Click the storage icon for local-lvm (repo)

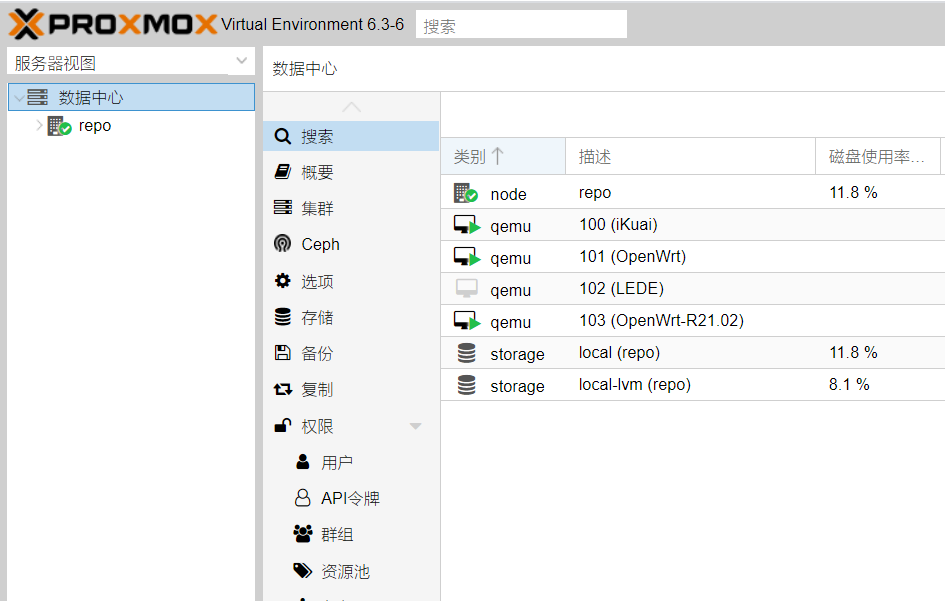(x=466, y=385)
